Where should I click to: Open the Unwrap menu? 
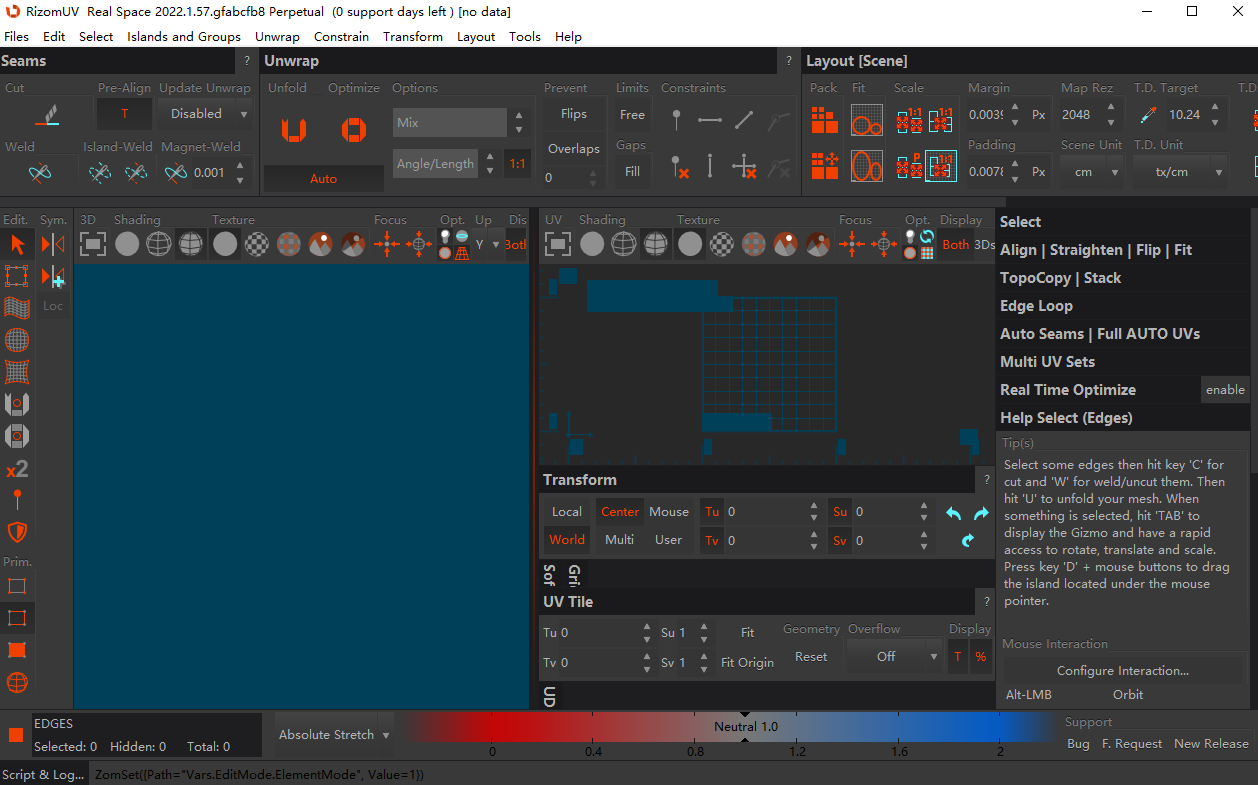(277, 36)
